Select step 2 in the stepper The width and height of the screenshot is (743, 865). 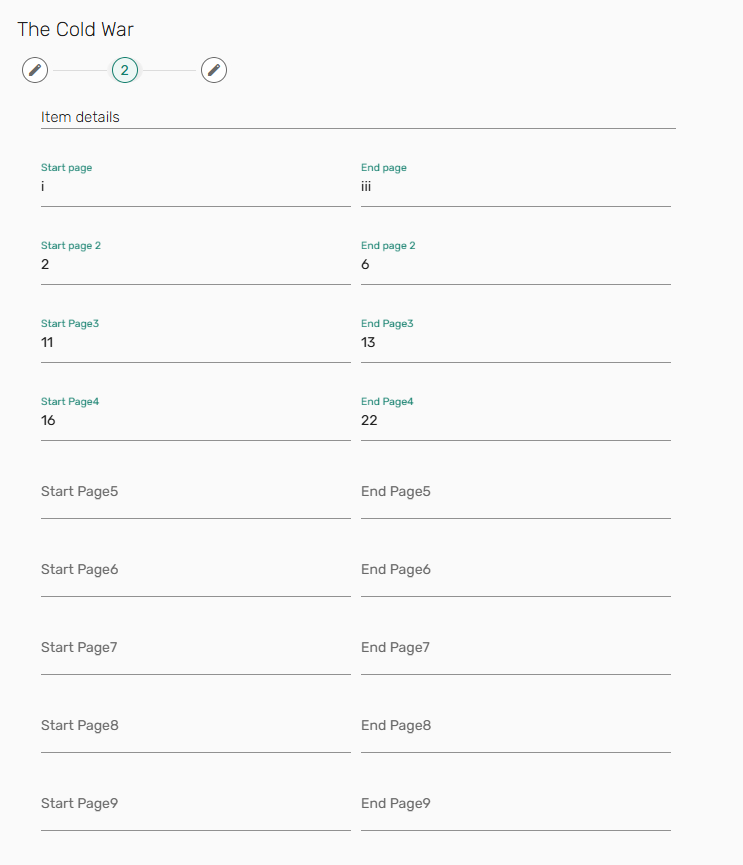[125, 70]
